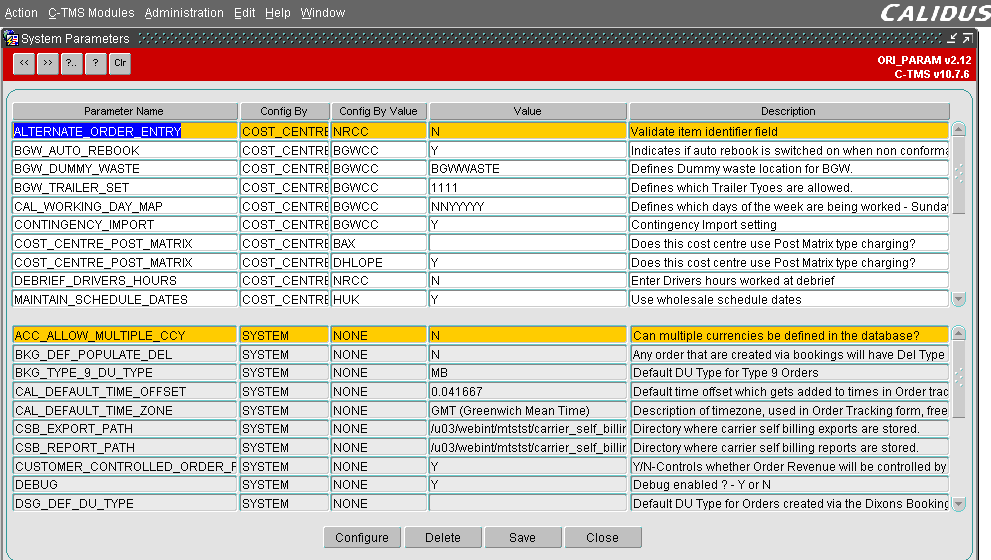Click the NRCC value in ALTERNATE_ORDER_ENTRY row
The image size is (991, 560).
point(379,131)
